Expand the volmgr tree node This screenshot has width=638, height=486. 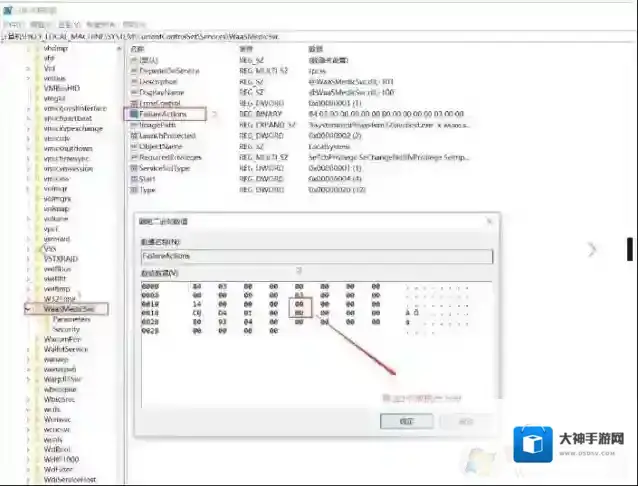[26, 187]
